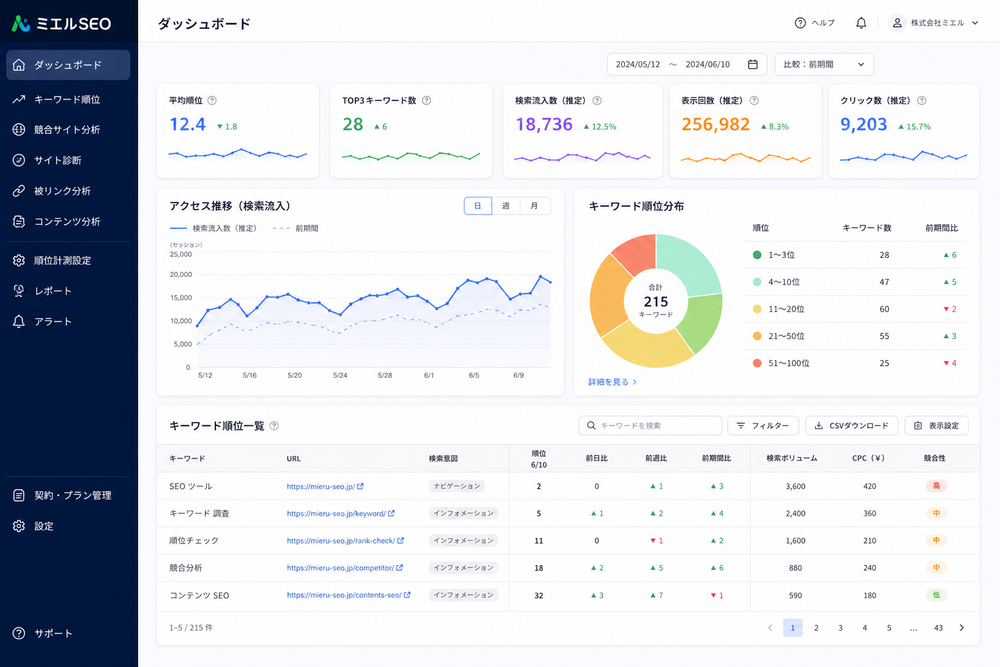Screen dimensions: 1000x667
Task: Click help icon beside クリック数（推定）
Action: [922, 100]
